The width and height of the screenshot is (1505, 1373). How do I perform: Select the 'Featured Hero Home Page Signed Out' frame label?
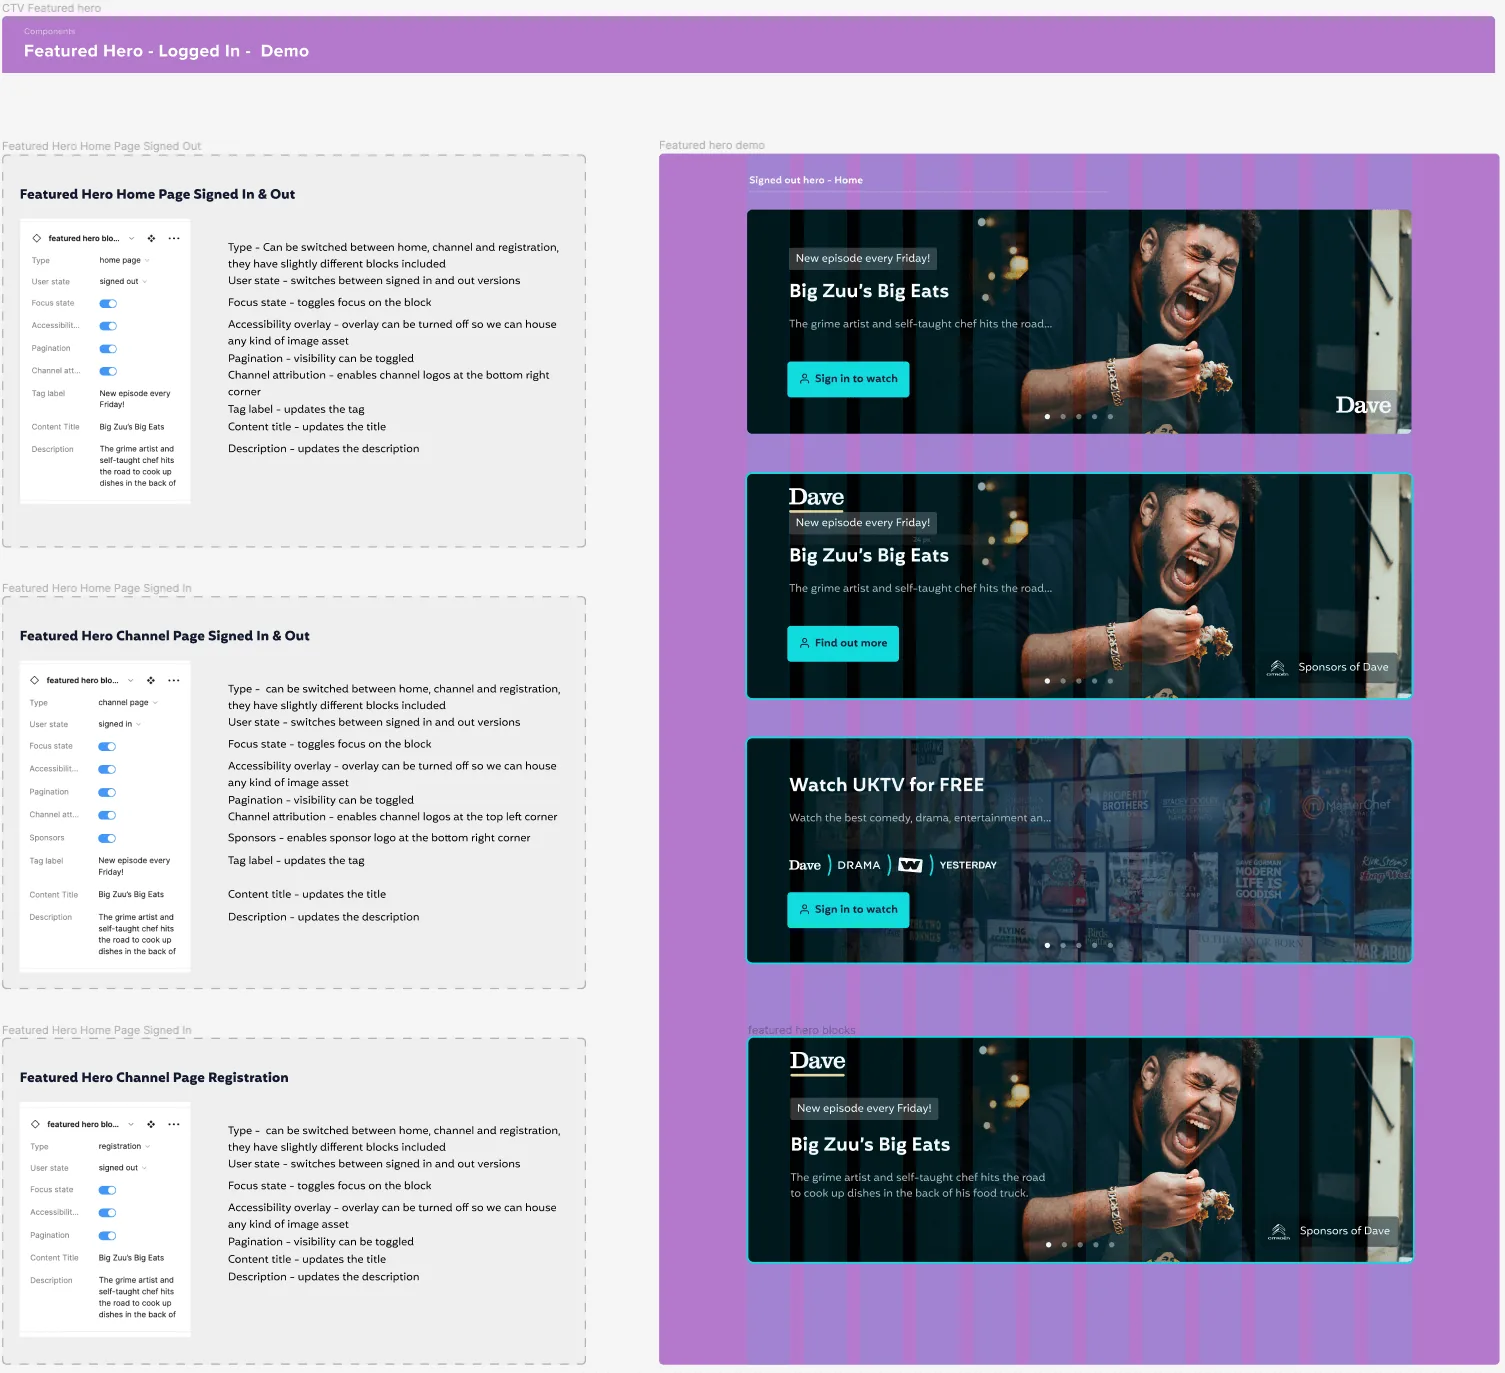[x=101, y=146]
